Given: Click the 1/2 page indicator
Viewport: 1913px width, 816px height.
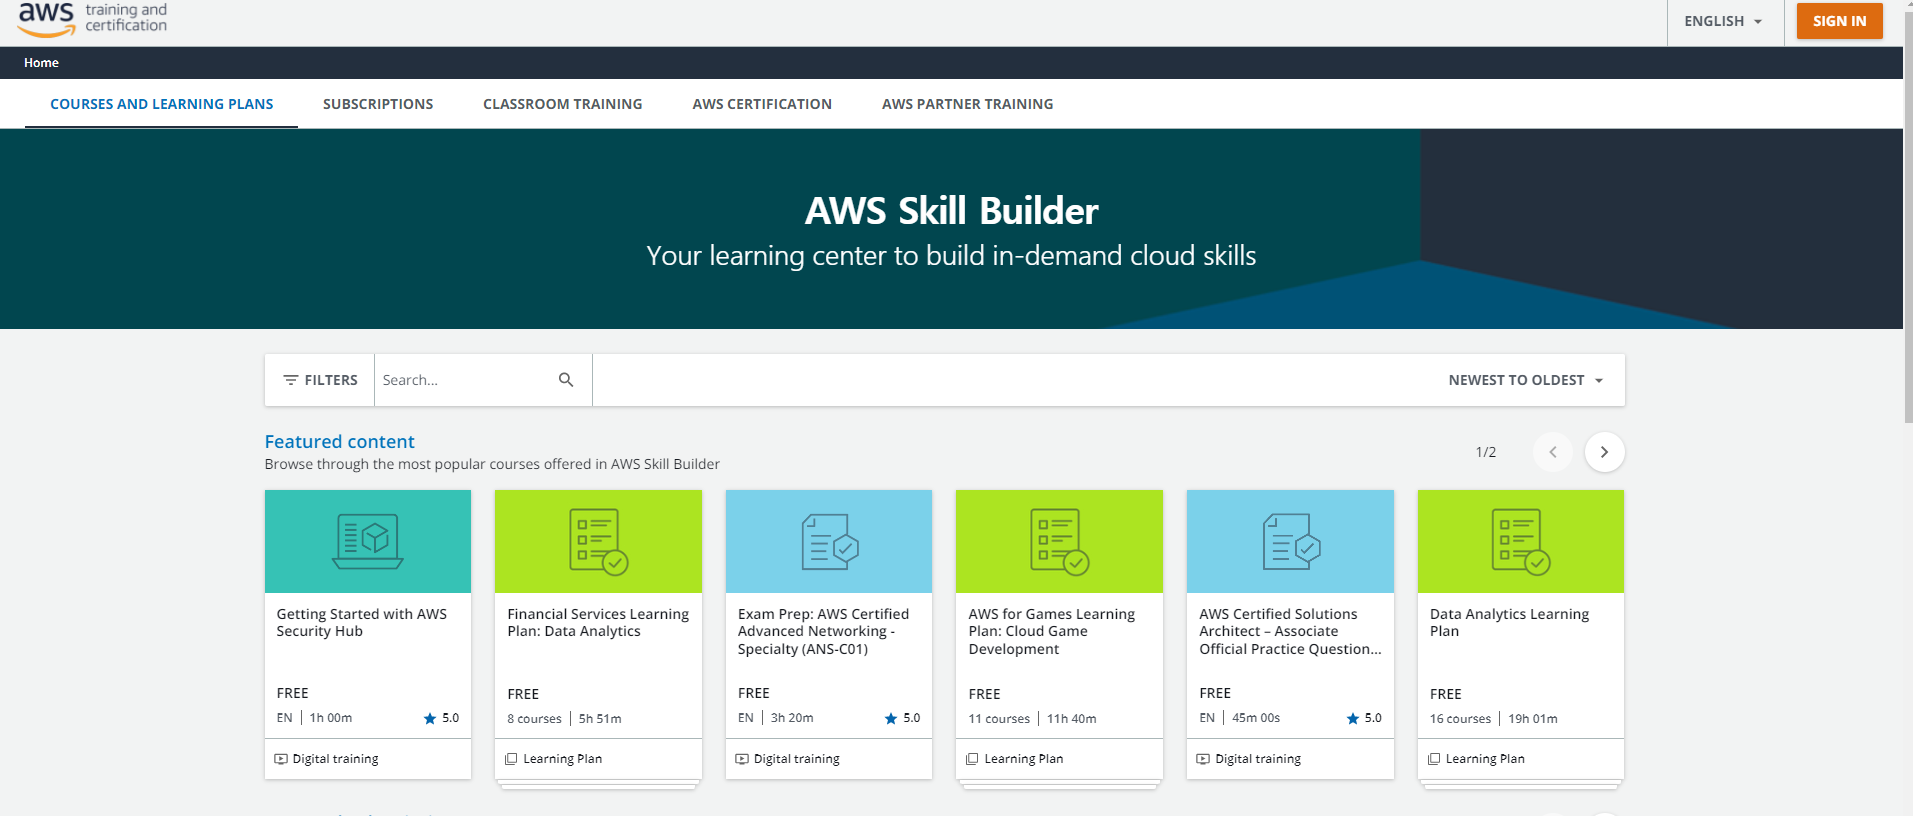Looking at the screenshot, I should click(x=1486, y=452).
